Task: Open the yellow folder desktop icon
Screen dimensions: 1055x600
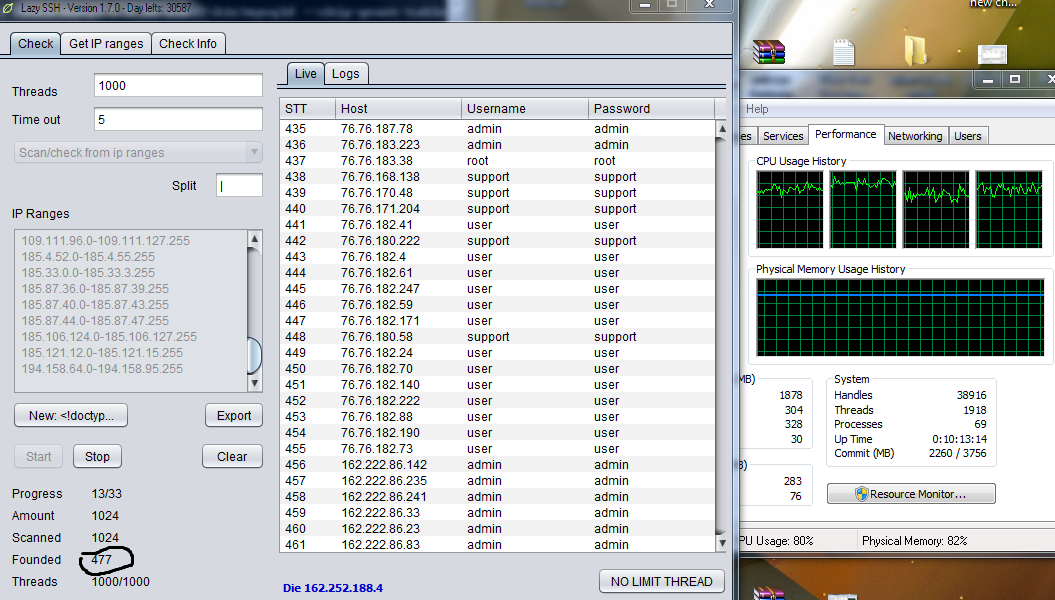Action: pos(915,50)
